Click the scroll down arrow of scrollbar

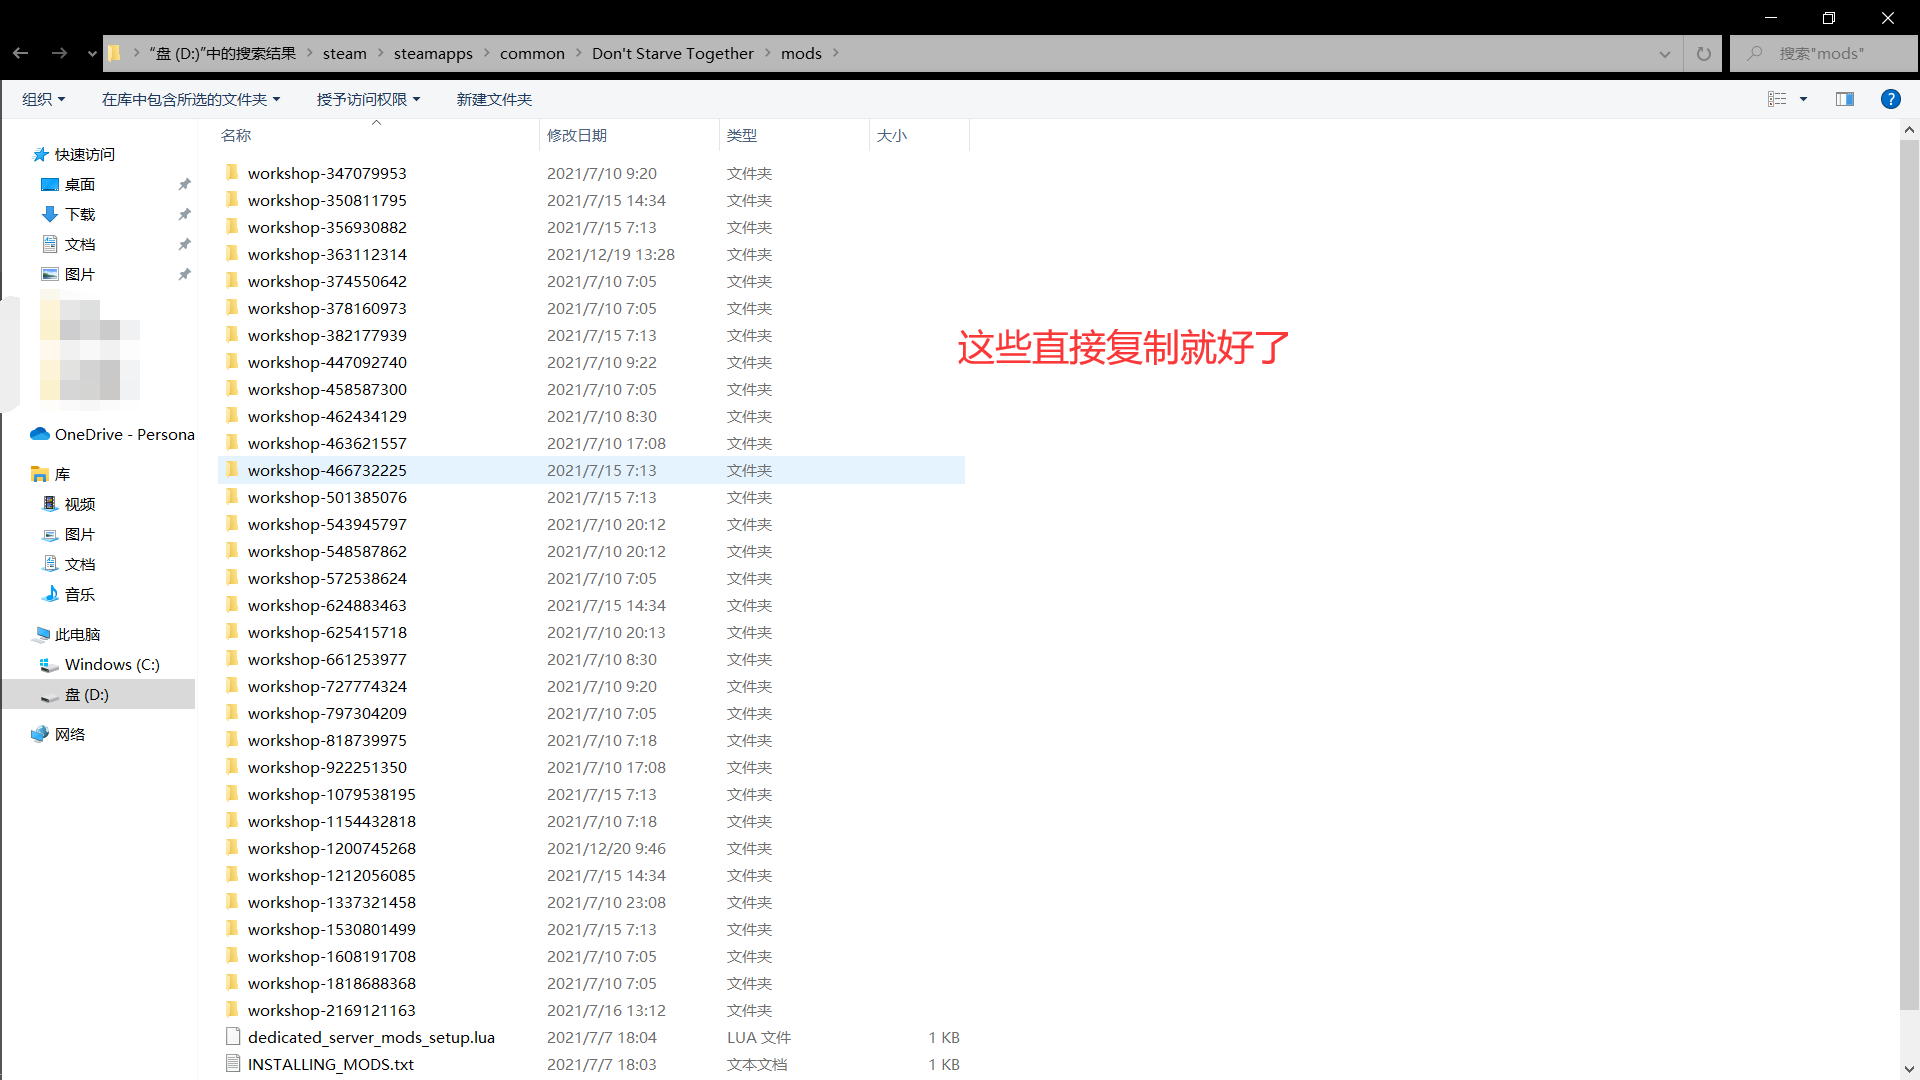tap(1909, 1069)
